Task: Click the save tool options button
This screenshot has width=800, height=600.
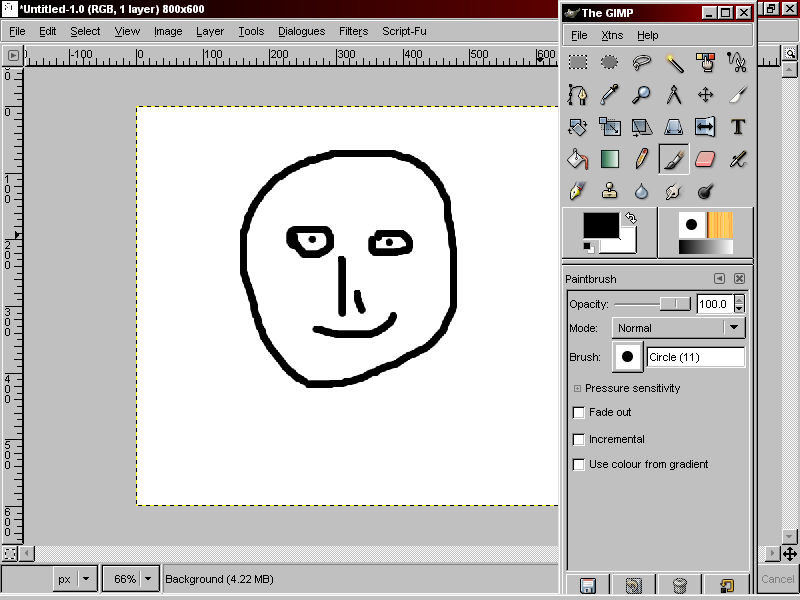Action: (588, 586)
